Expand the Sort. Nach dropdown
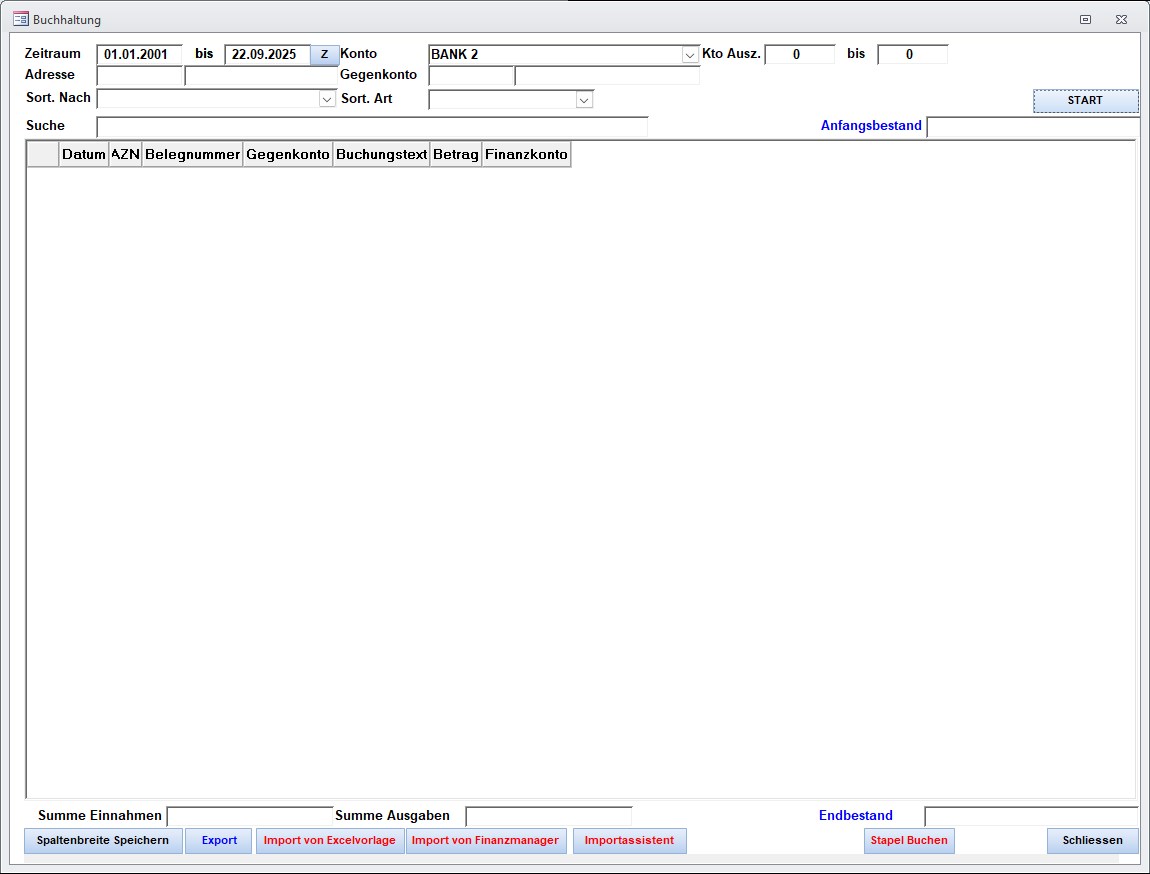 (x=326, y=99)
